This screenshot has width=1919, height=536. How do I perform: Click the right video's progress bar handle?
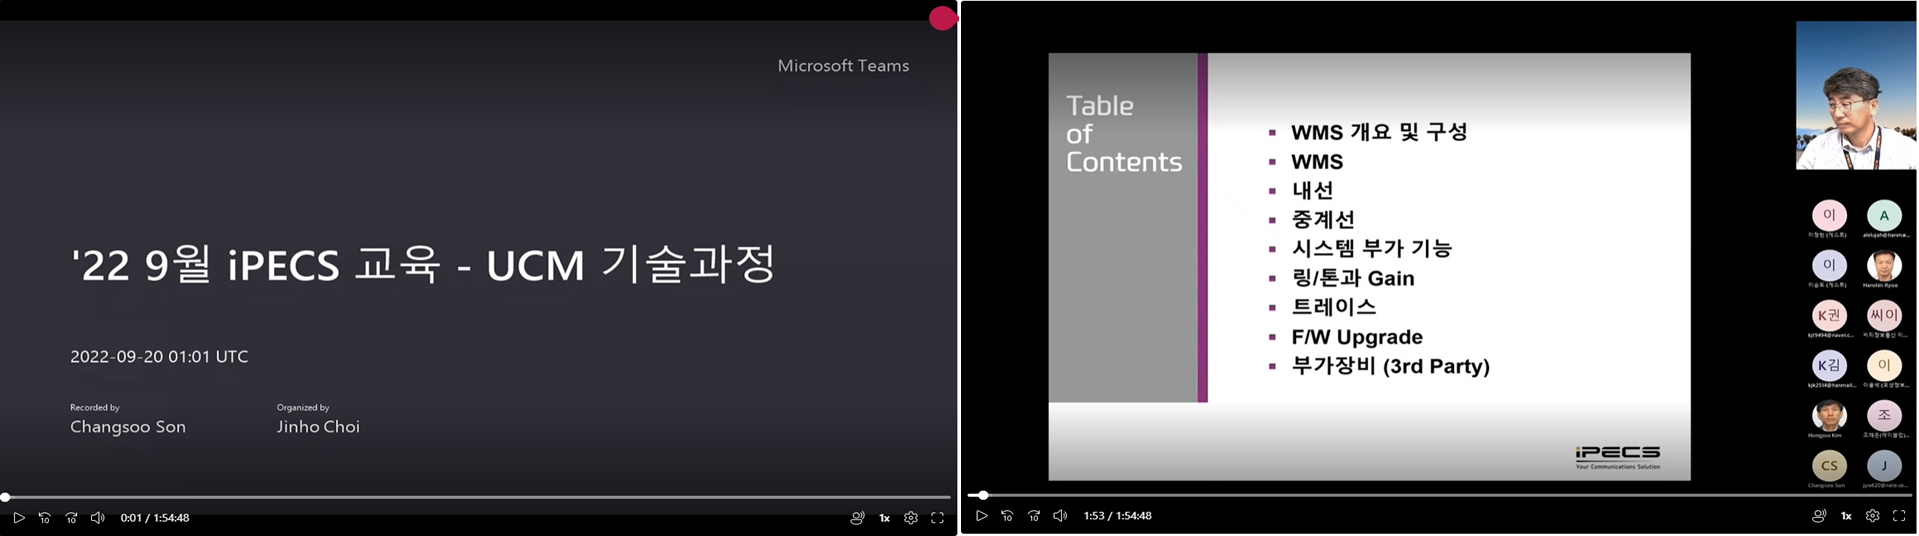point(983,495)
